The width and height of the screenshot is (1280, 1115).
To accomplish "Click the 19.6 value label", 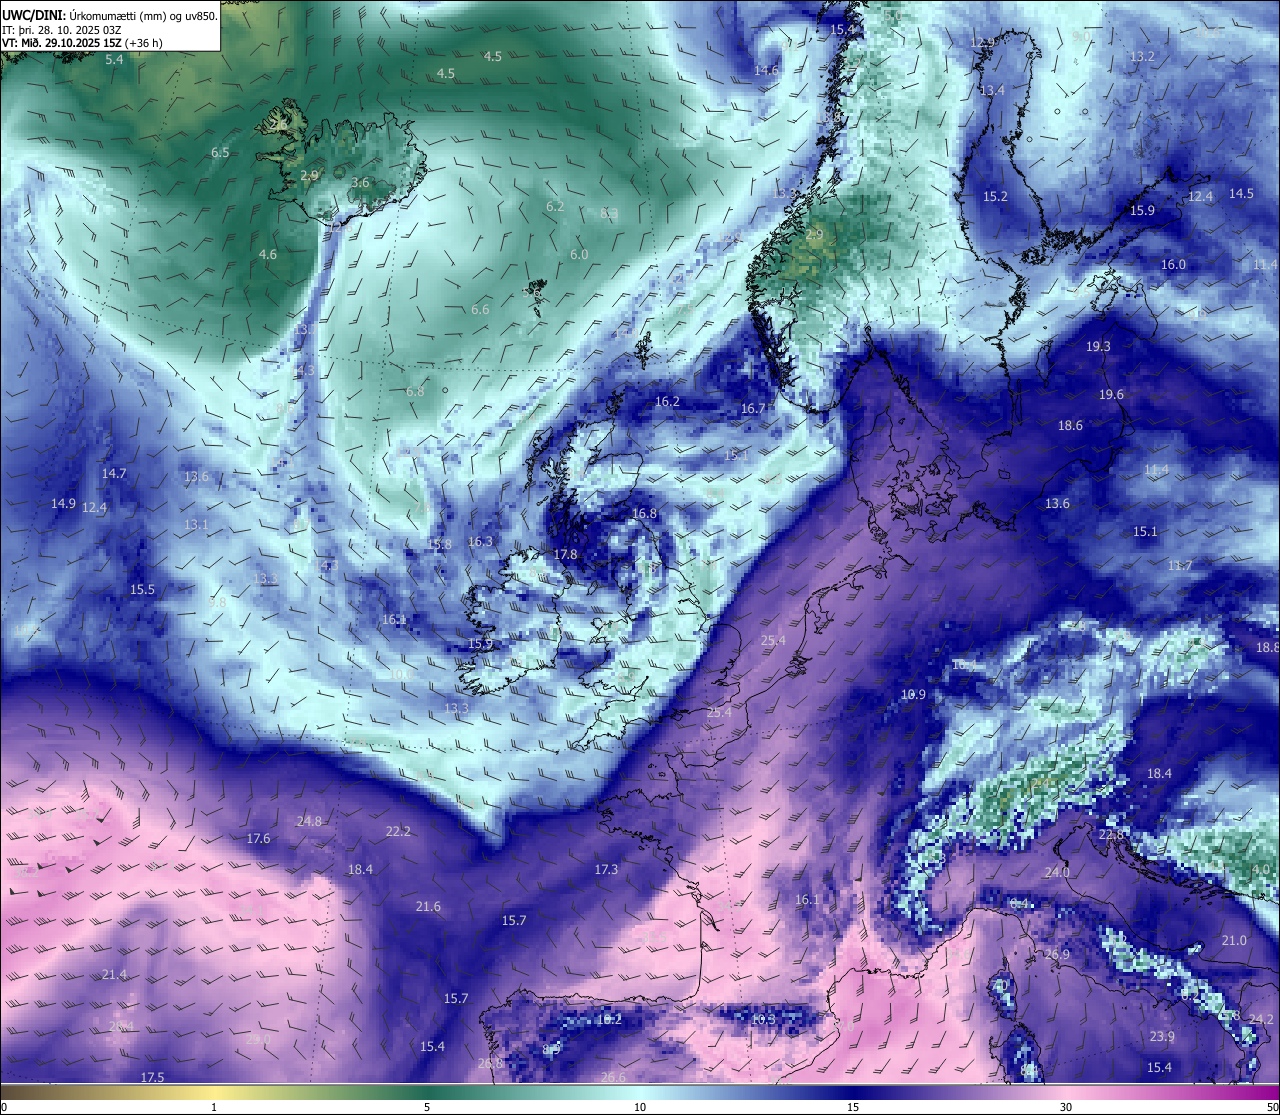I will point(1111,394).
